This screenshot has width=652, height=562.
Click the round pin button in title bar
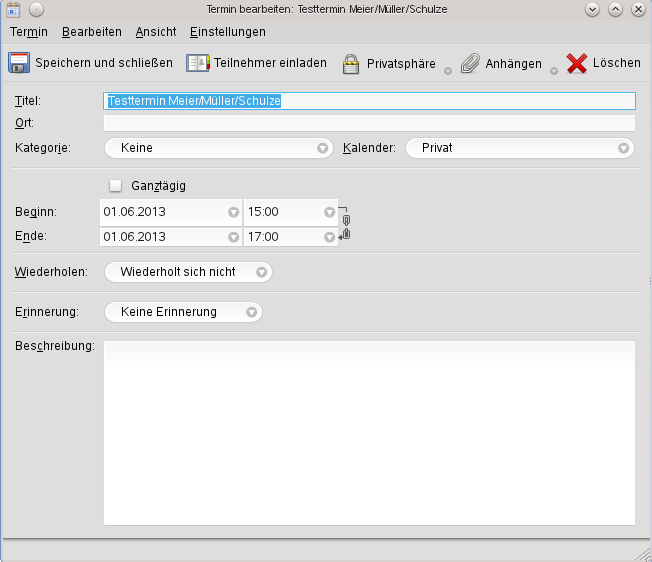[x=37, y=9]
